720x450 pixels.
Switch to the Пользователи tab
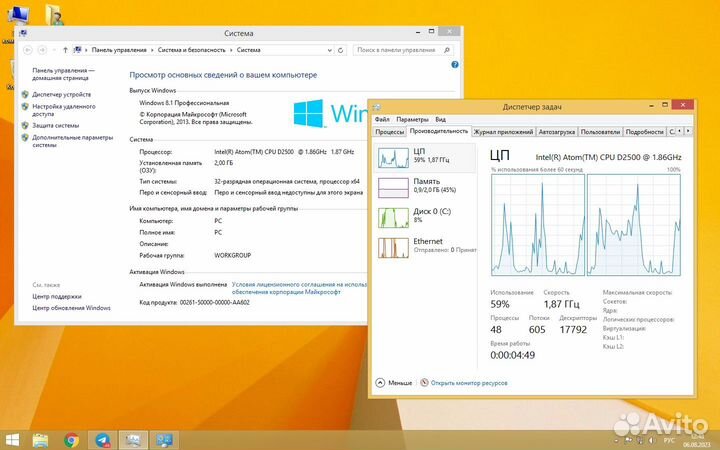tap(600, 132)
